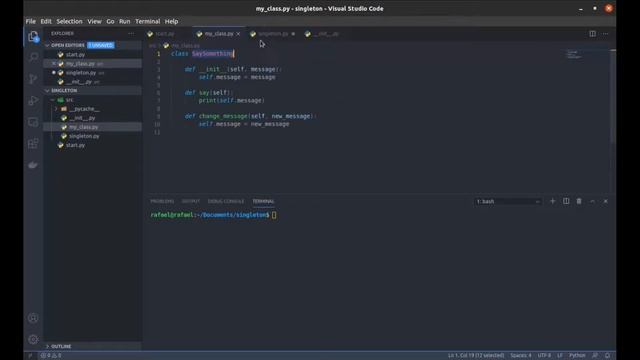The image size is (640, 360).
Task: Open the Manage gear icon
Action: pos(33,339)
